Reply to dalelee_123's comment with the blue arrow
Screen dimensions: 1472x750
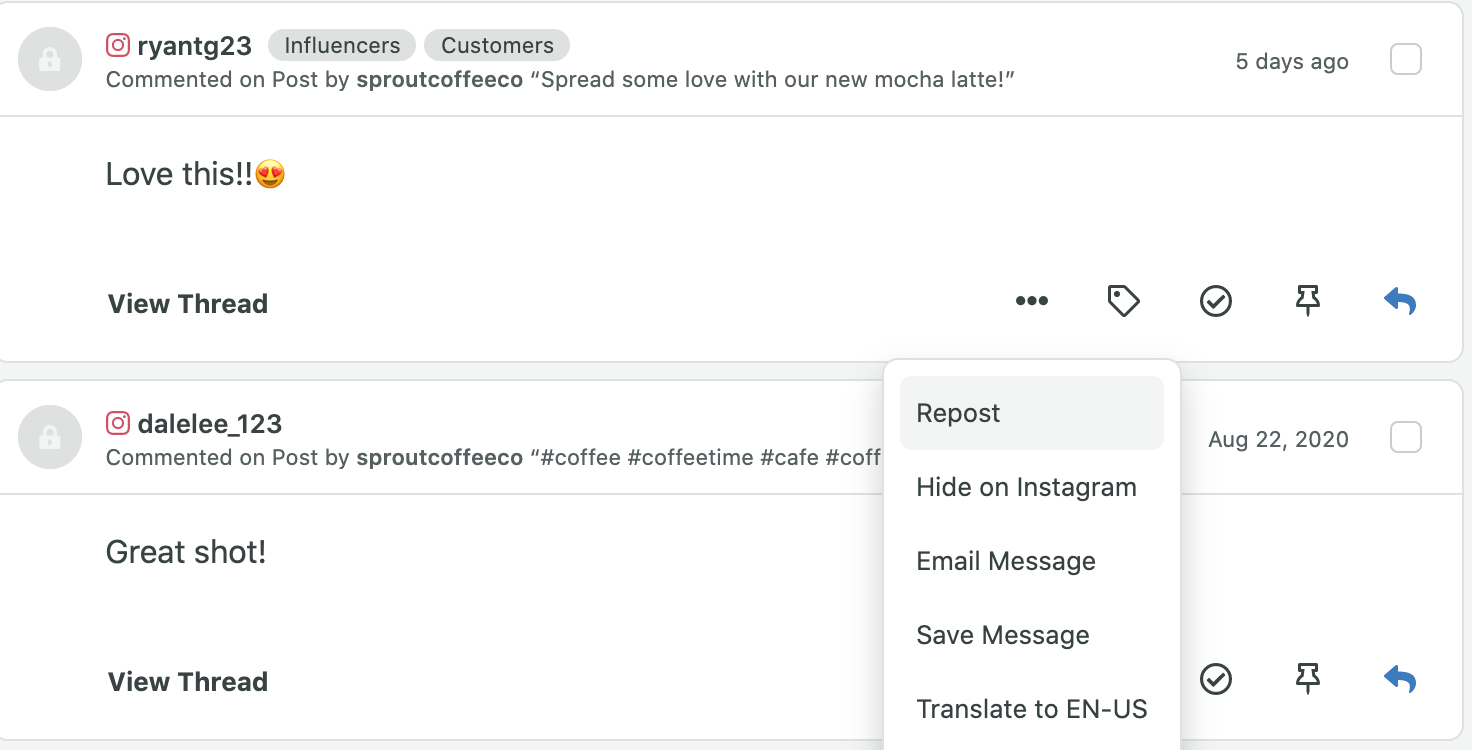pyautogui.click(x=1400, y=679)
